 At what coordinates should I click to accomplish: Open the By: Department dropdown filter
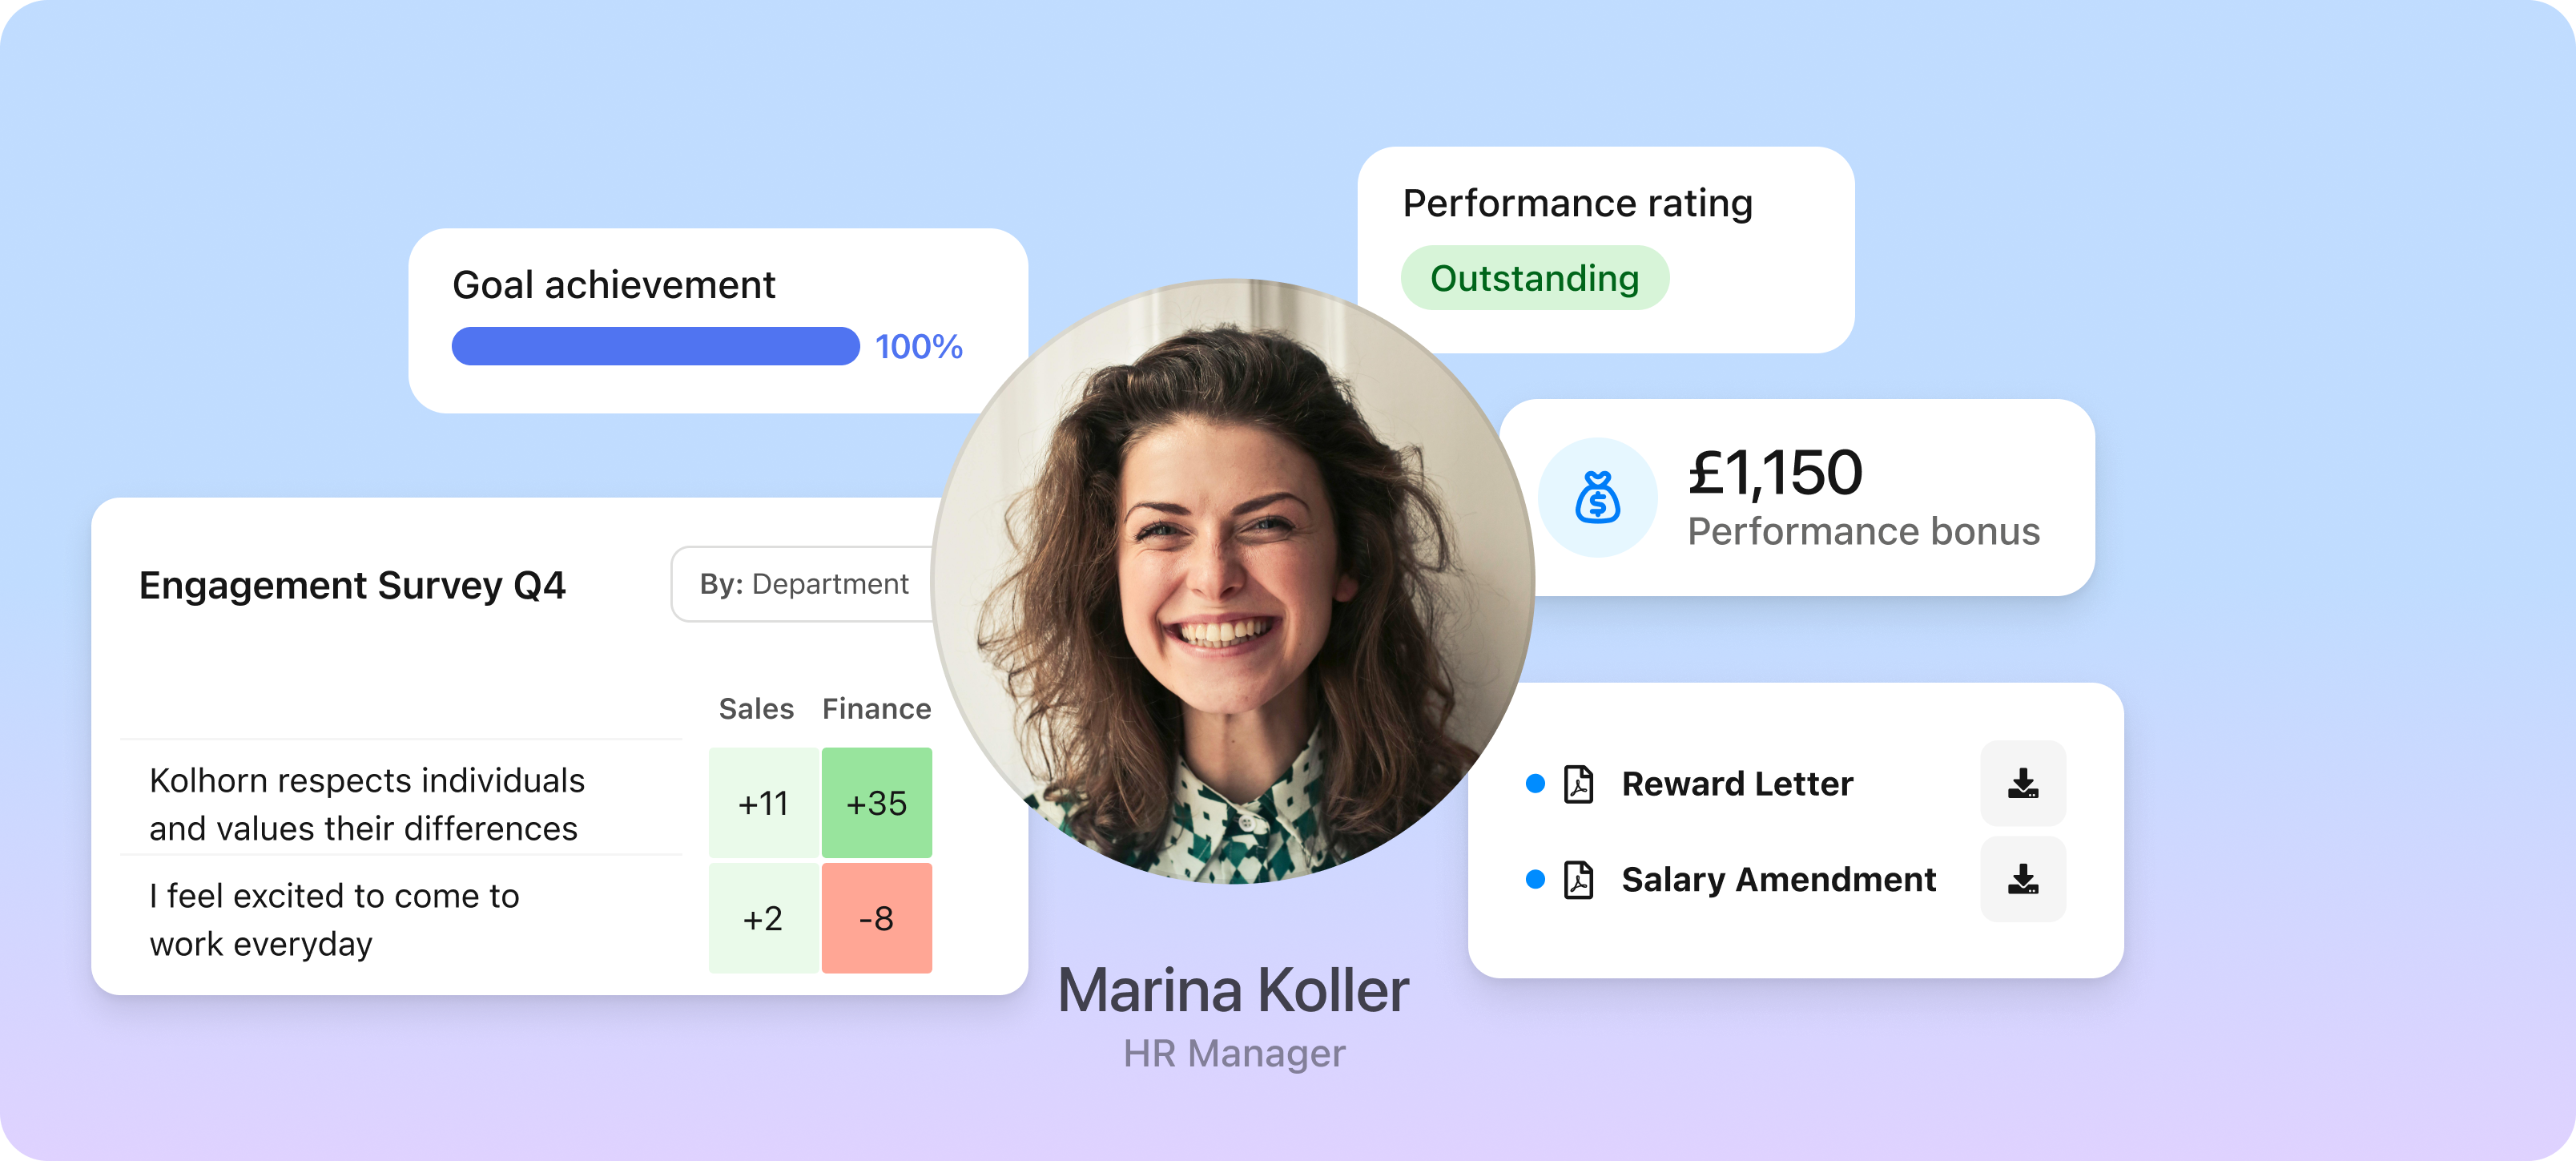point(800,583)
